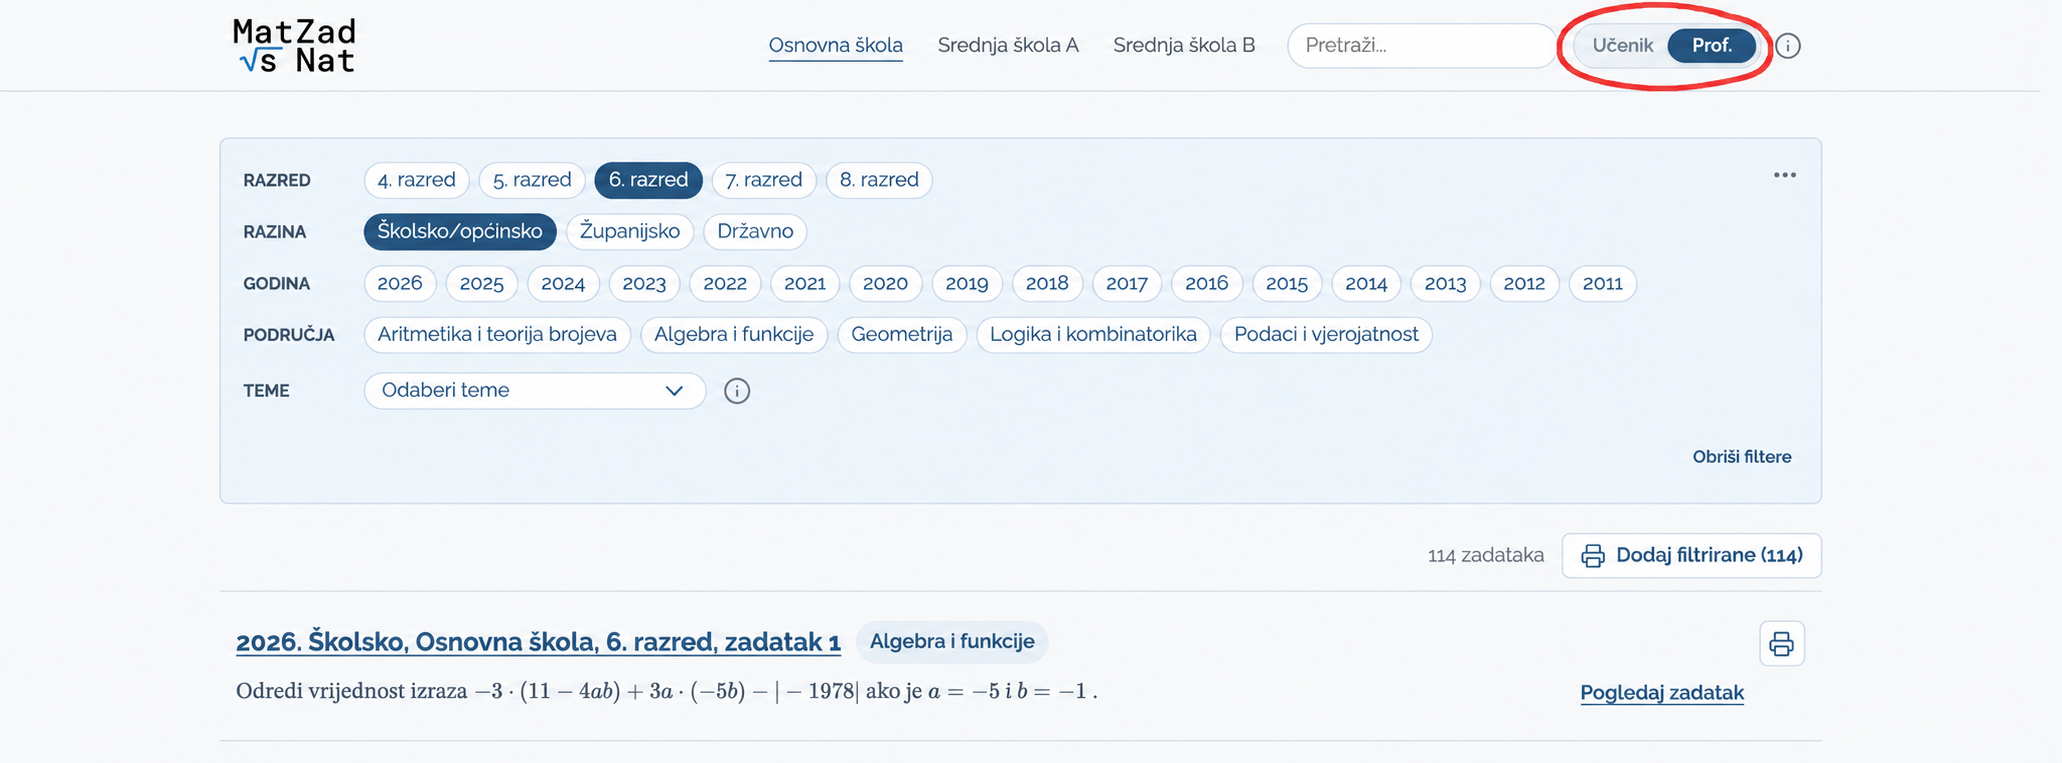2062x763 pixels.
Task: Choose the Državno level filter
Action: click(755, 232)
